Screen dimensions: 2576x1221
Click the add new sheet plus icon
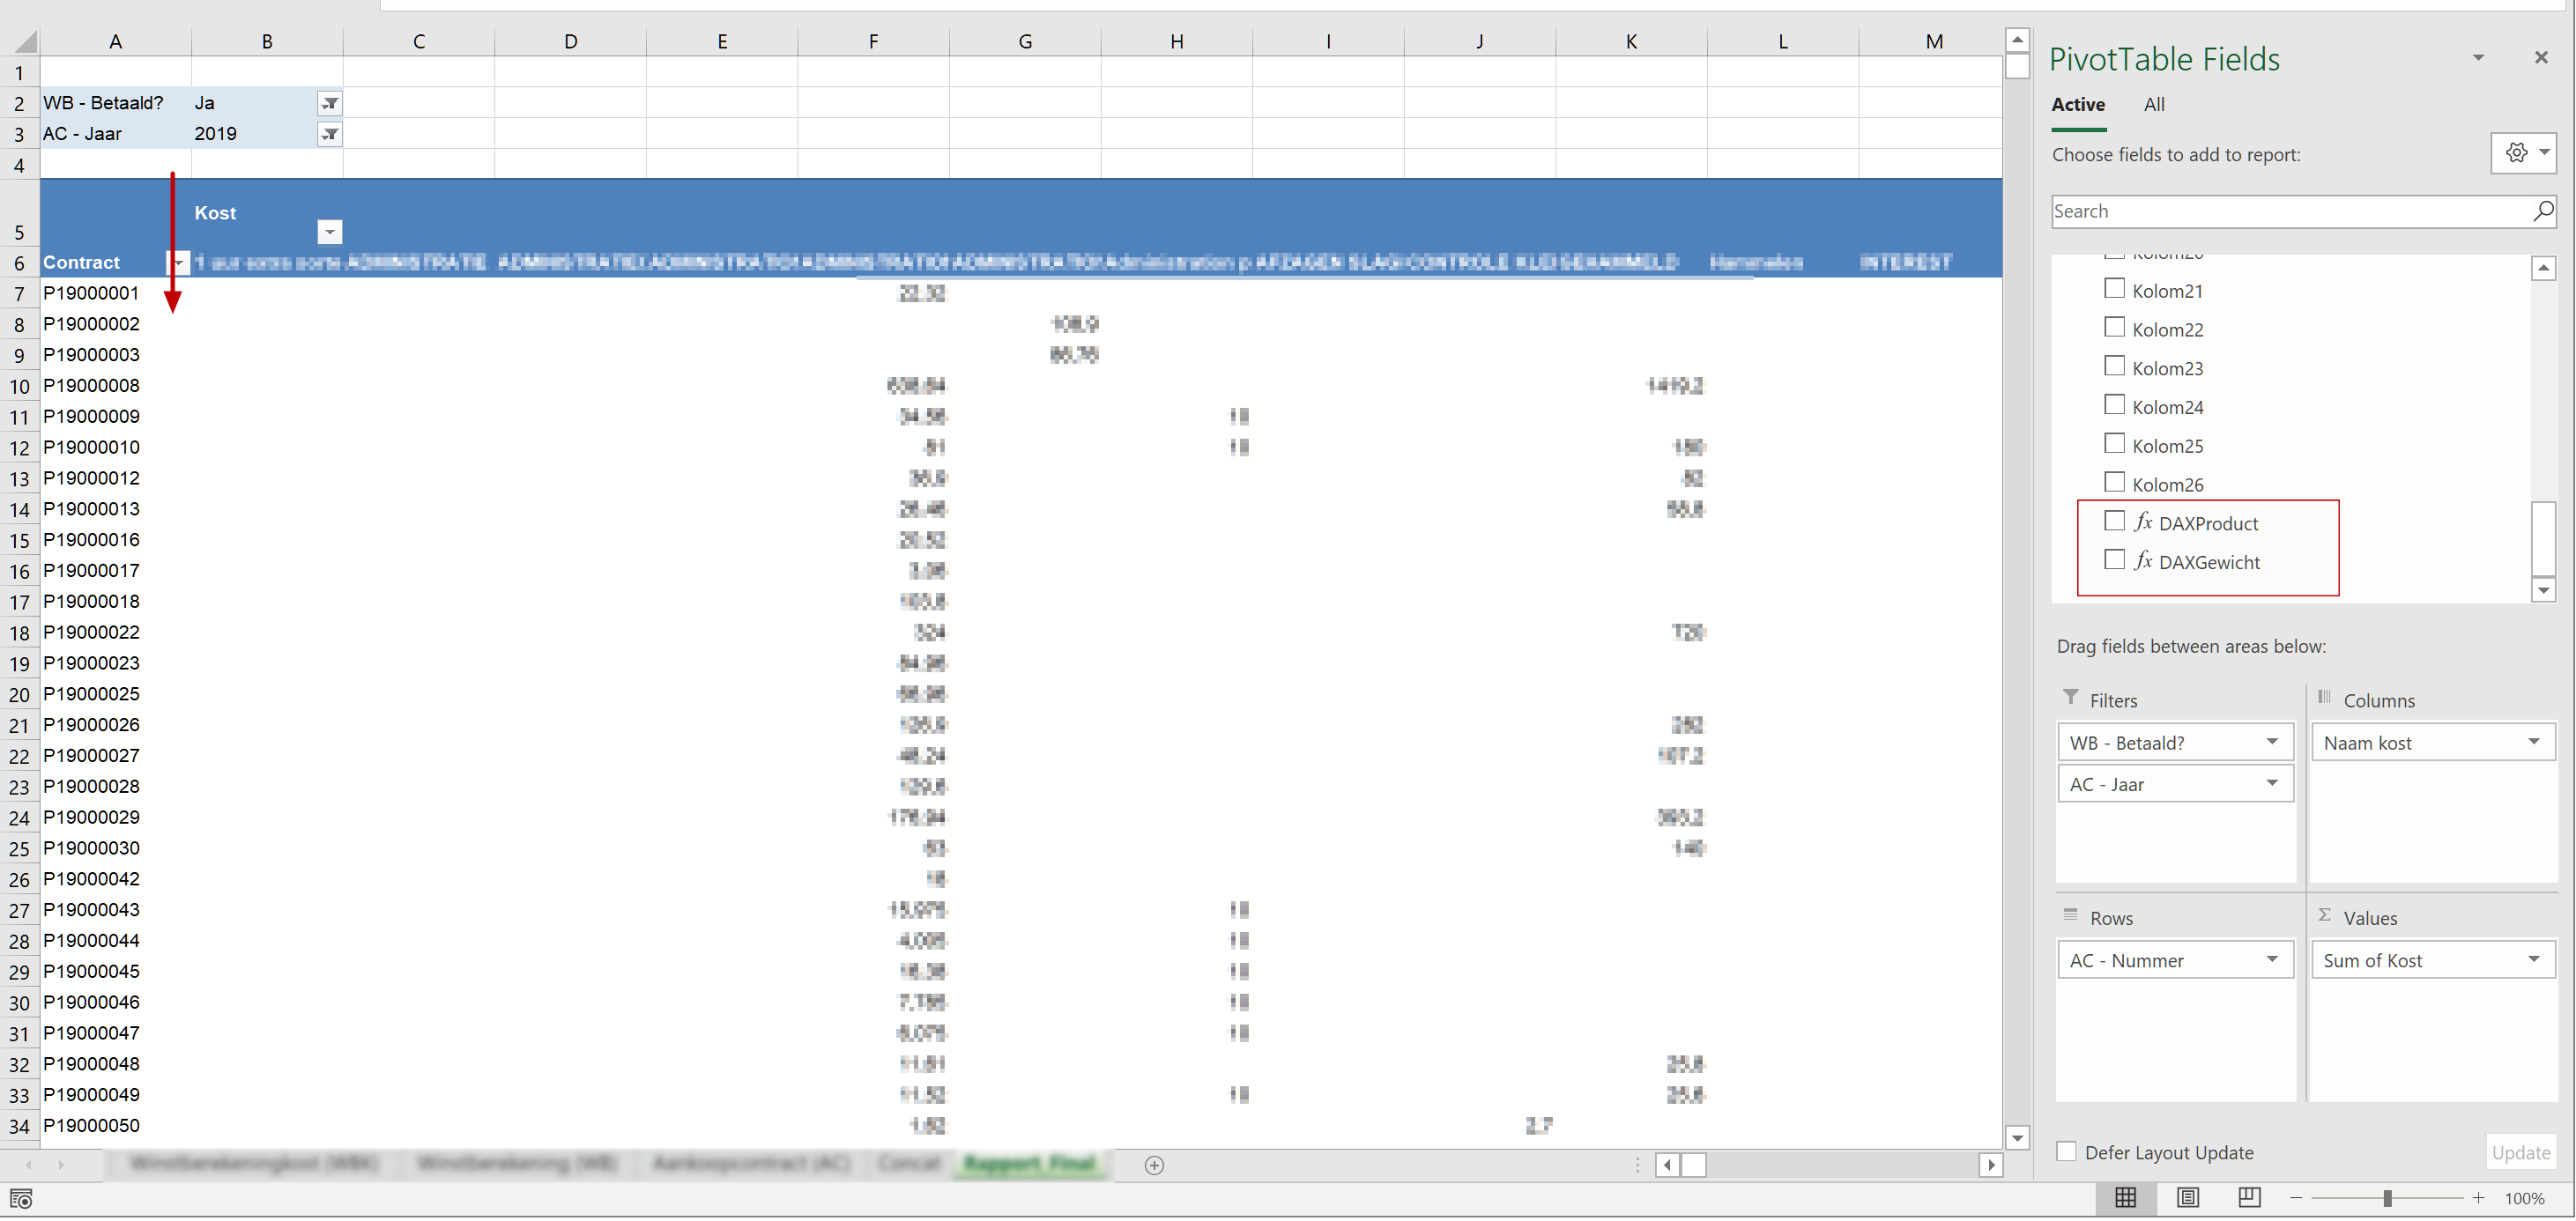[1154, 1165]
